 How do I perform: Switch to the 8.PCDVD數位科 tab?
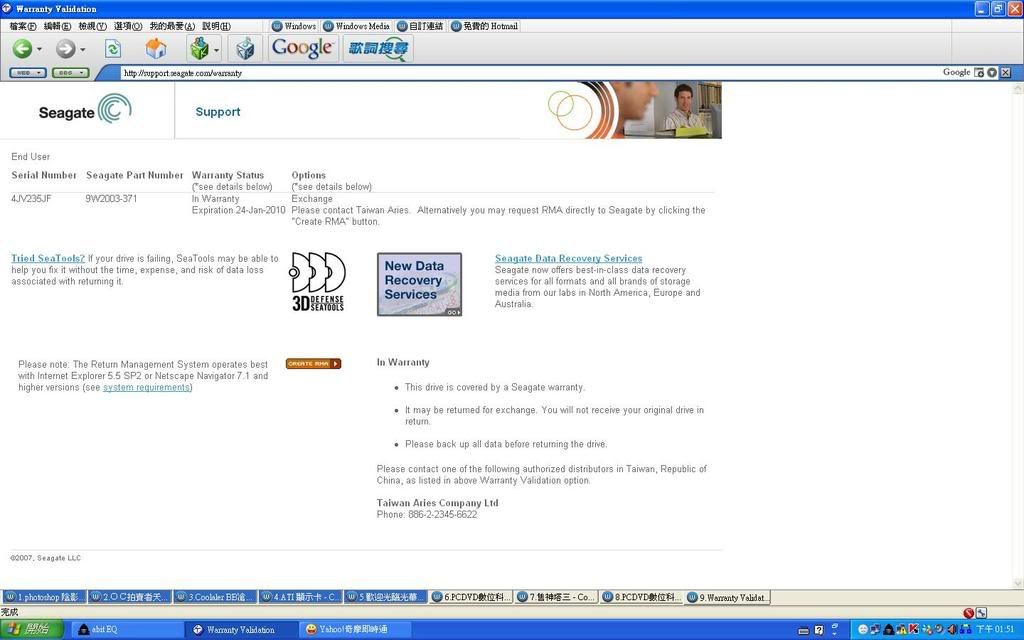pyautogui.click(x=641, y=597)
